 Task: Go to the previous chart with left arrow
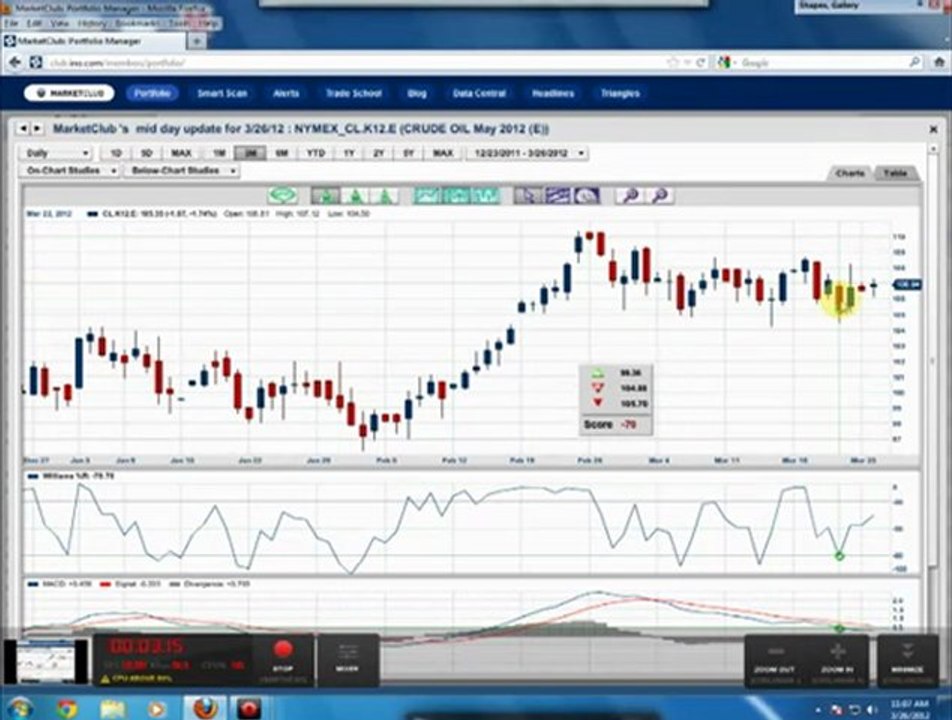click(x=23, y=129)
